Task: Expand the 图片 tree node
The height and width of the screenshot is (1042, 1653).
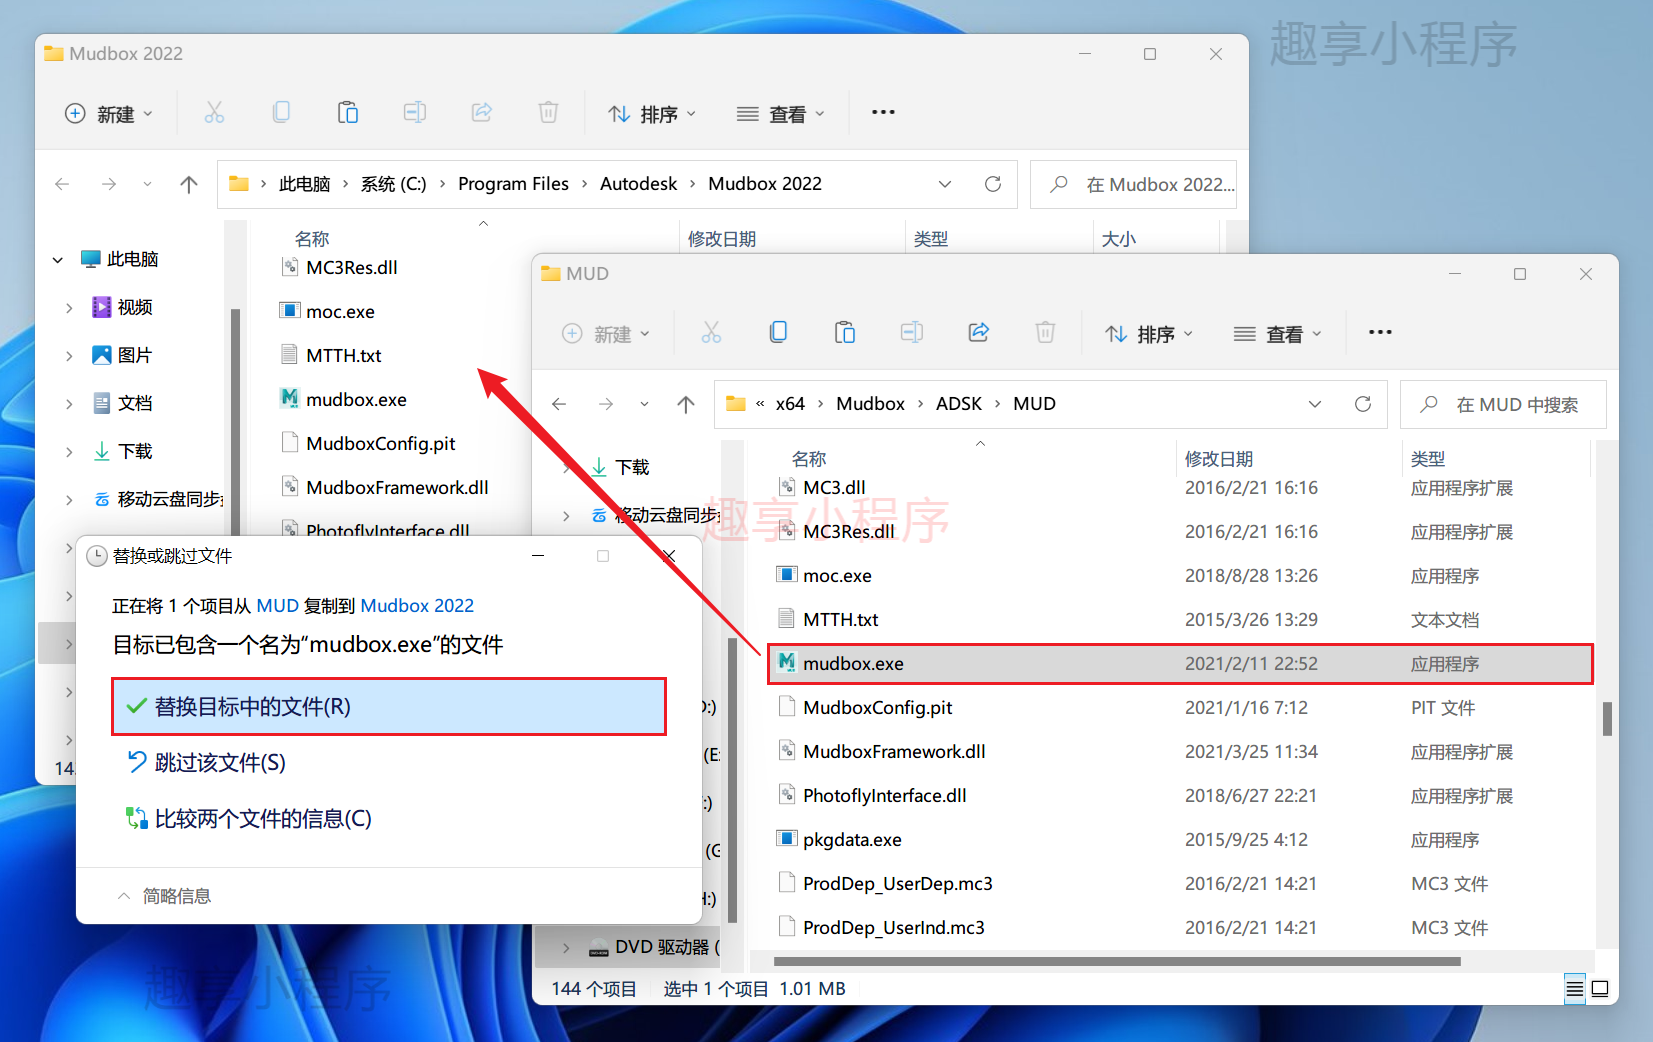Action: (69, 355)
